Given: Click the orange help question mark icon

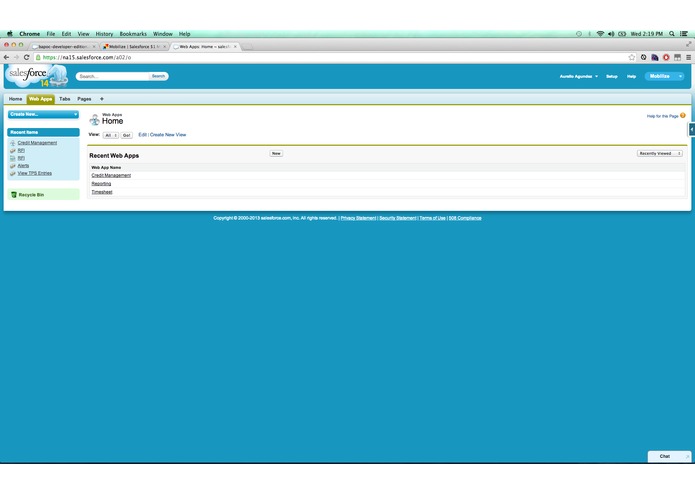Looking at the screenshot, I should point(683,116).
